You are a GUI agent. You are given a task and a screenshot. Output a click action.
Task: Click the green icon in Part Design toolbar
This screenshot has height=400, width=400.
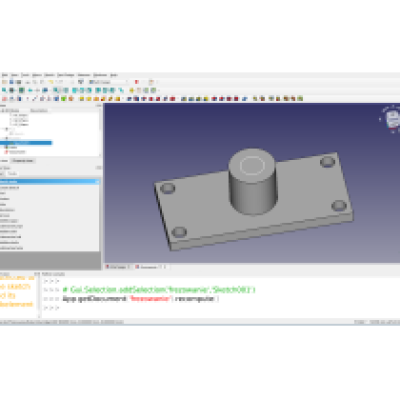pyautogui.click(x=64, y=99)
